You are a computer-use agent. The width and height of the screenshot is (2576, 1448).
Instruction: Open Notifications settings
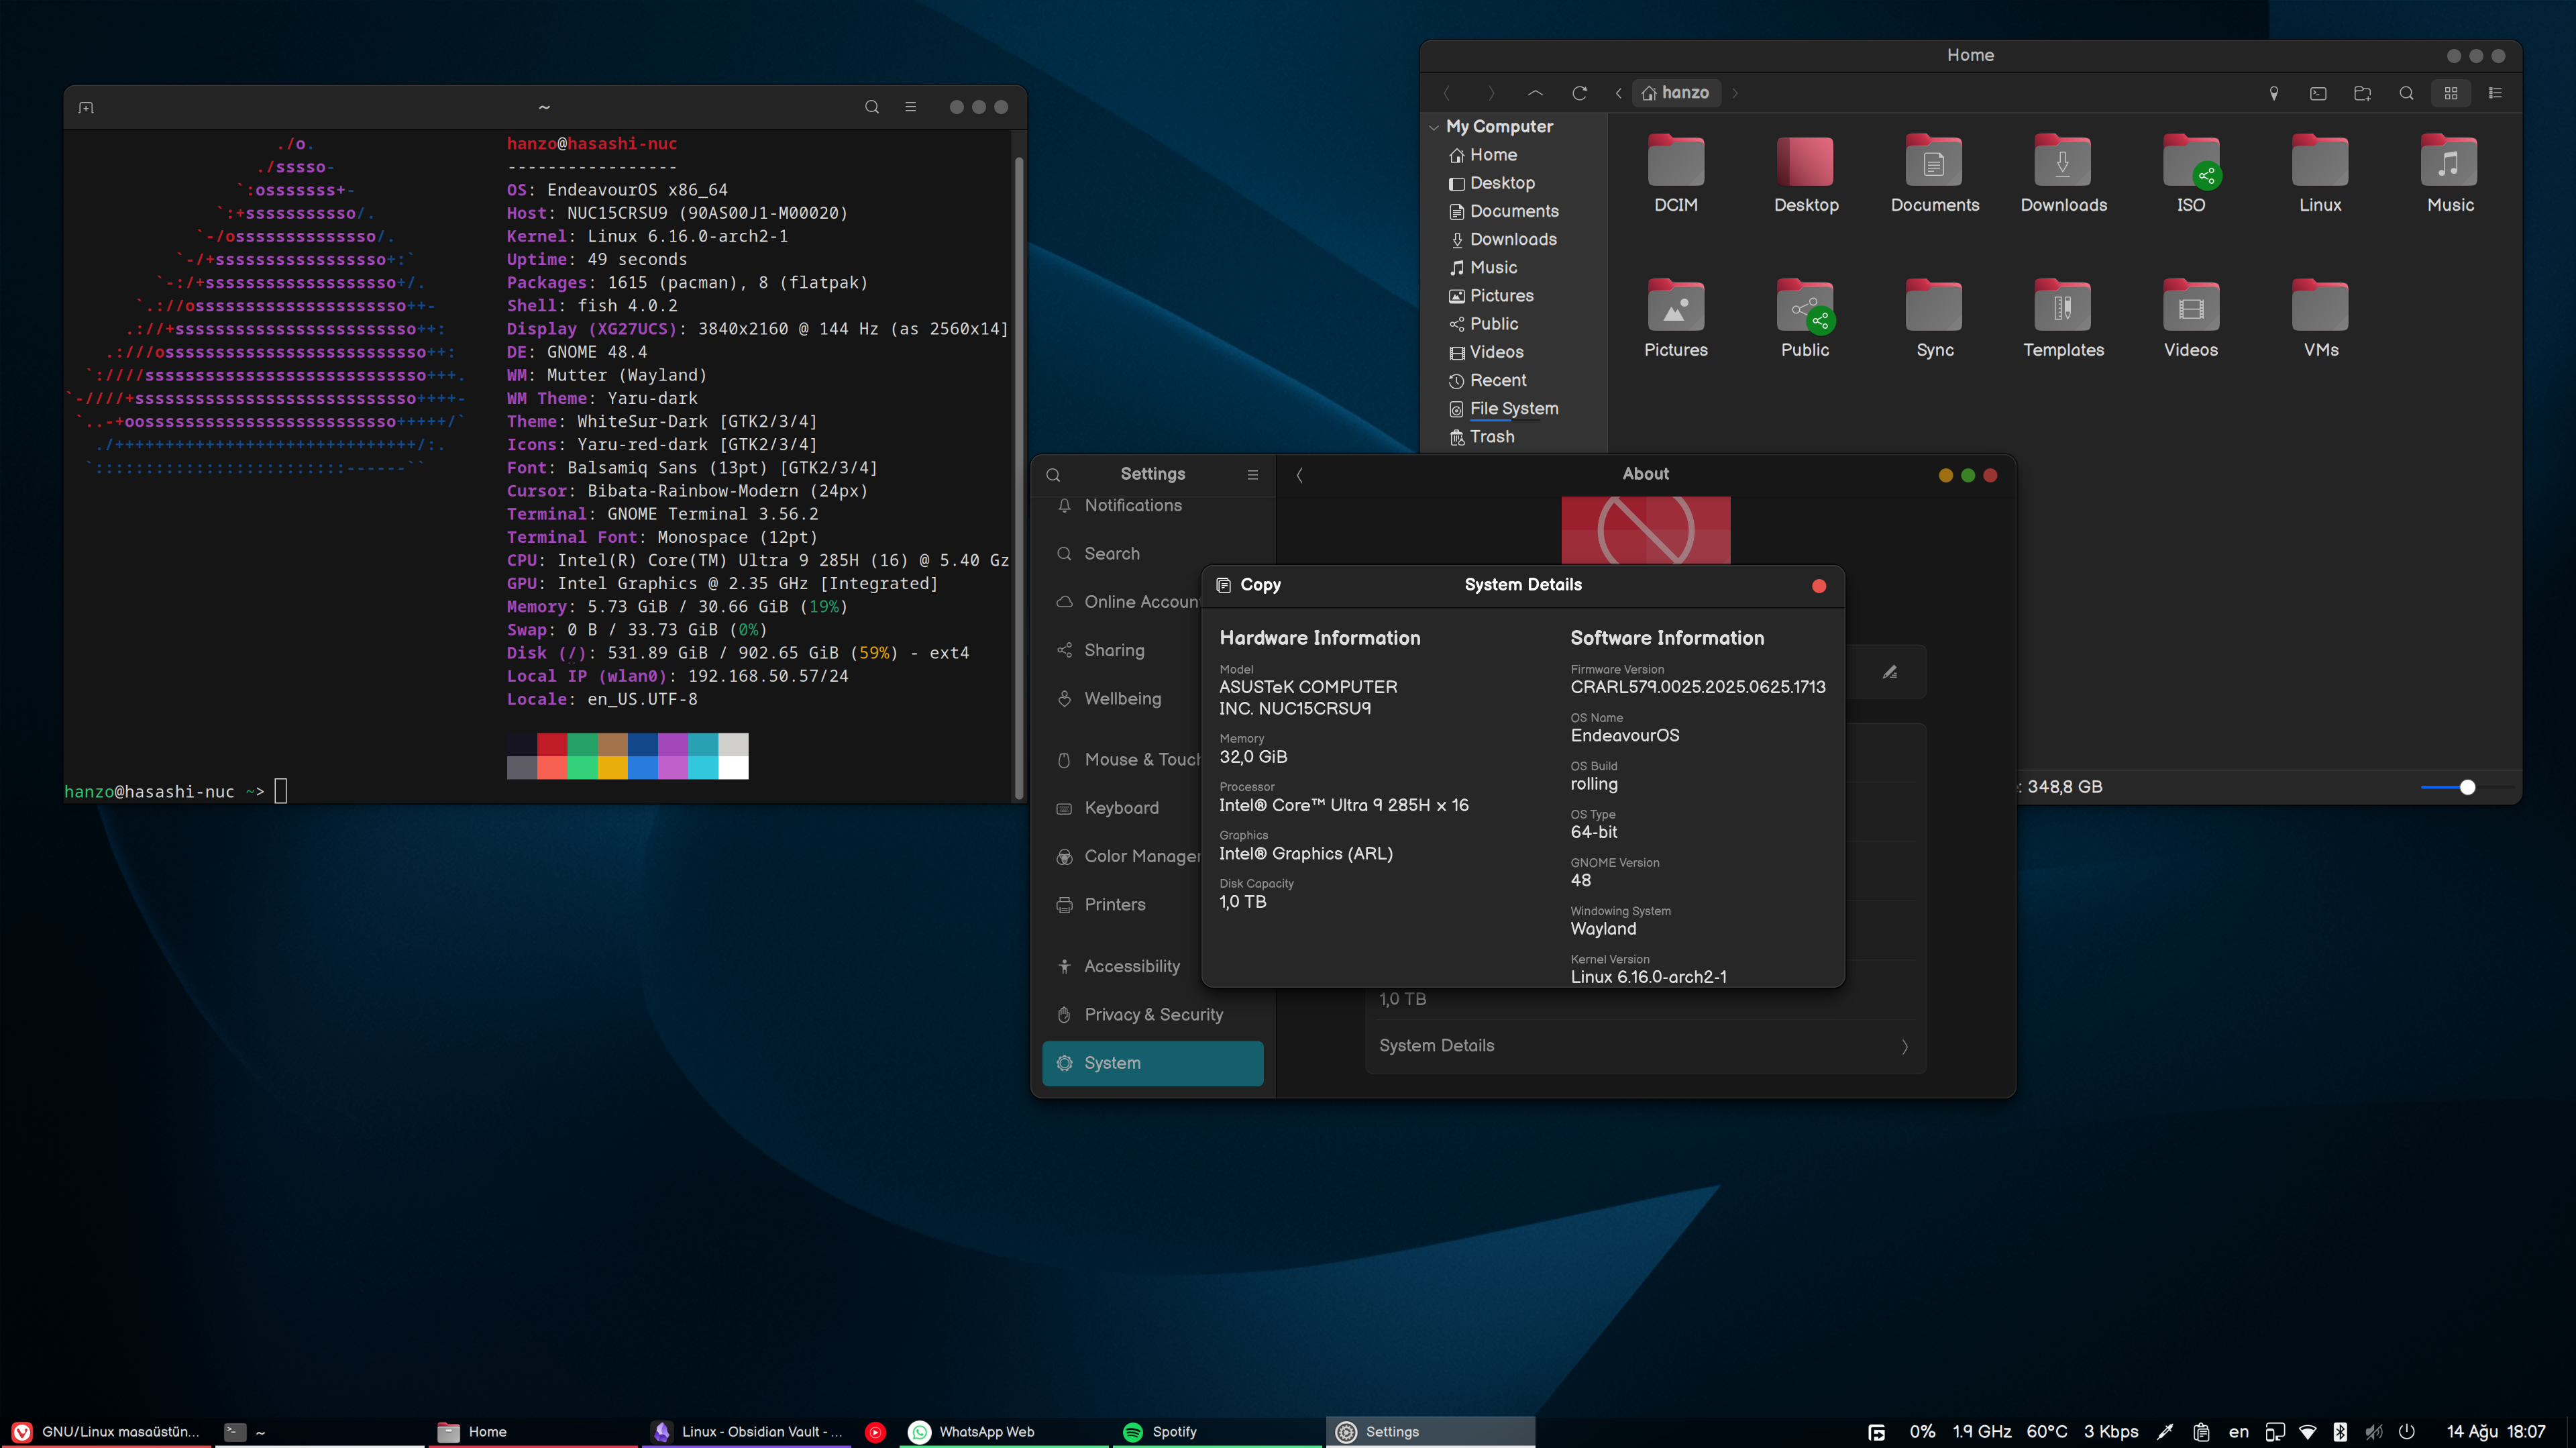click(x=1153, y=505)
